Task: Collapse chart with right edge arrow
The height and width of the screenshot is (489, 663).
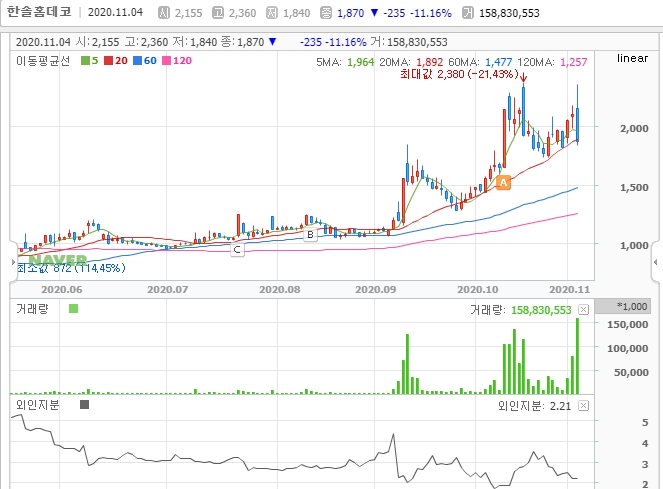Action: 655,262
